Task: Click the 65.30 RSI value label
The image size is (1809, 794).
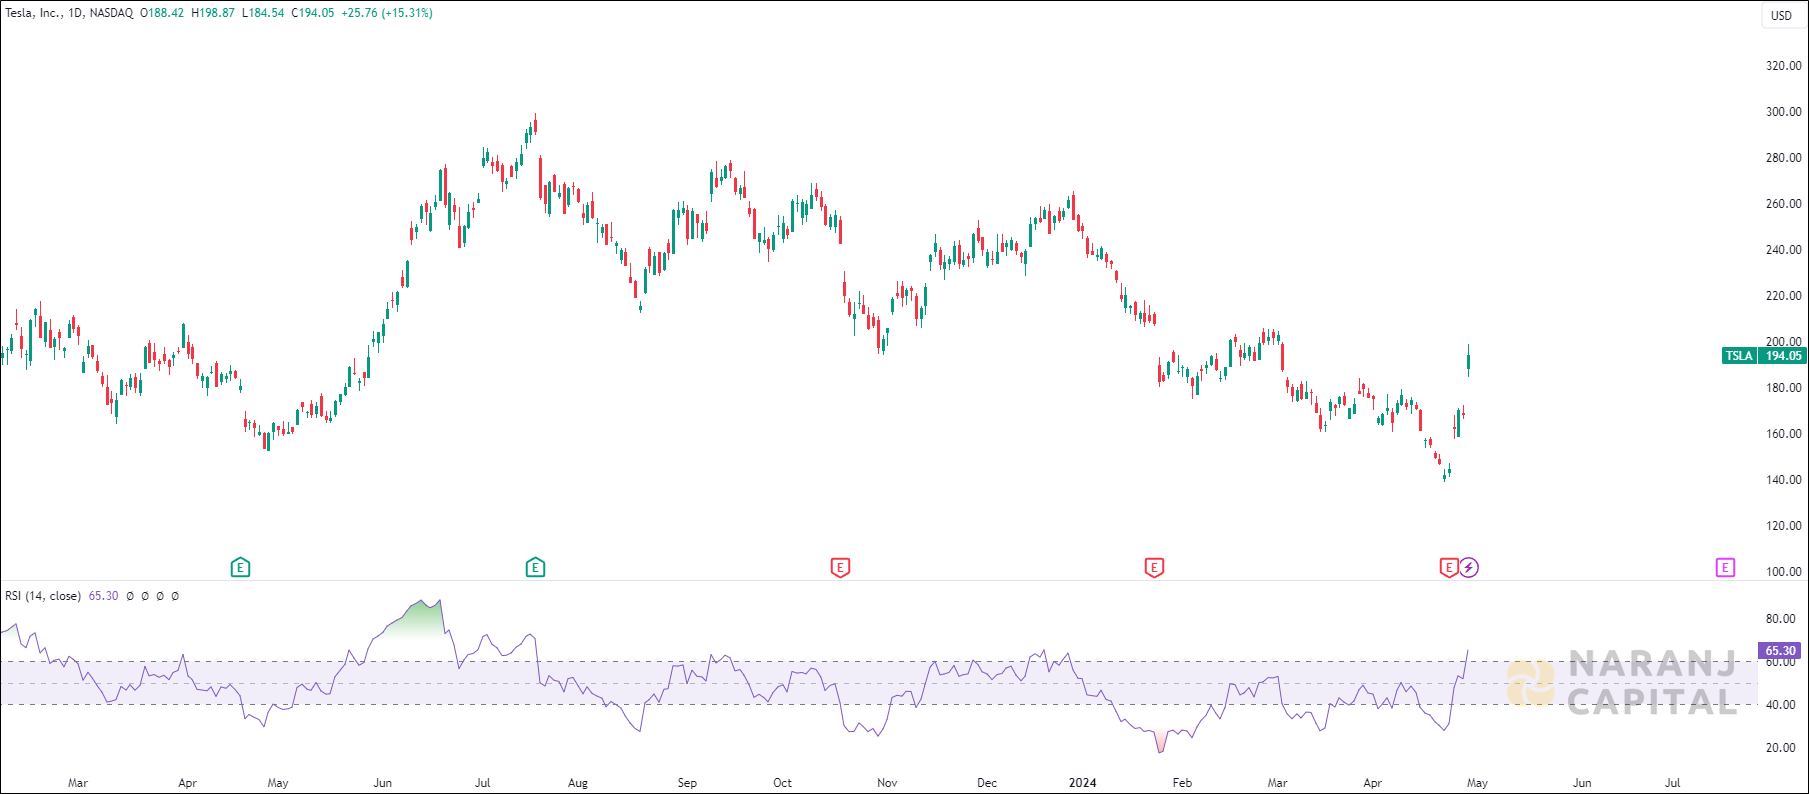Action: [1780, 650]
